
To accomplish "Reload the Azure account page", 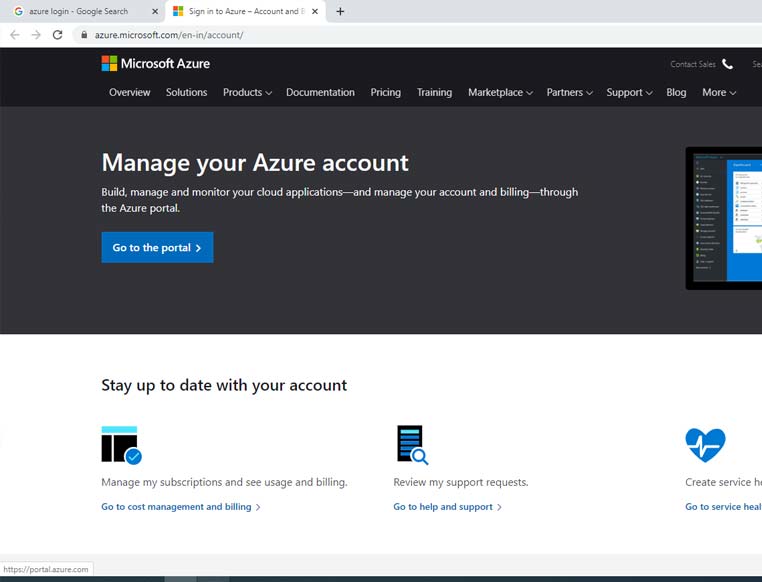I will pos(57,35).
